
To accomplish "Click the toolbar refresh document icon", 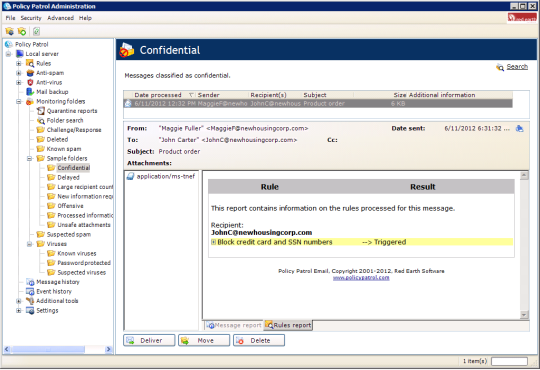I will (36, 32).
